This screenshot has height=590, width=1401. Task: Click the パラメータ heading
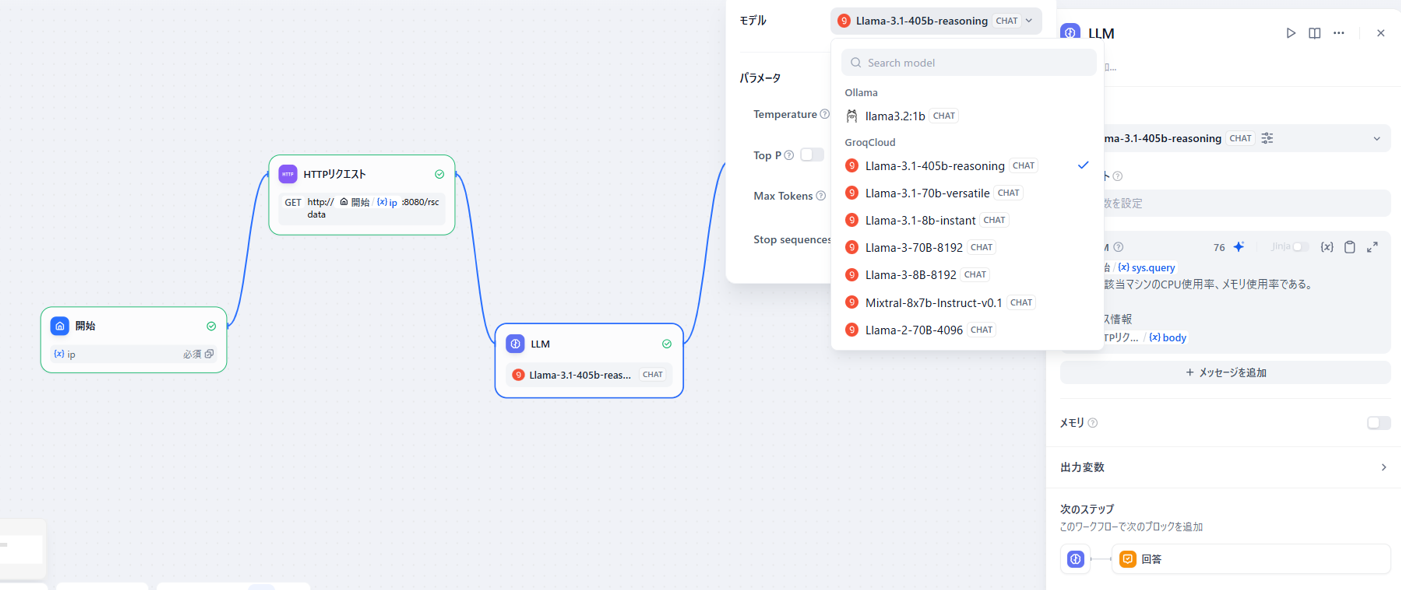click(760, 78)
